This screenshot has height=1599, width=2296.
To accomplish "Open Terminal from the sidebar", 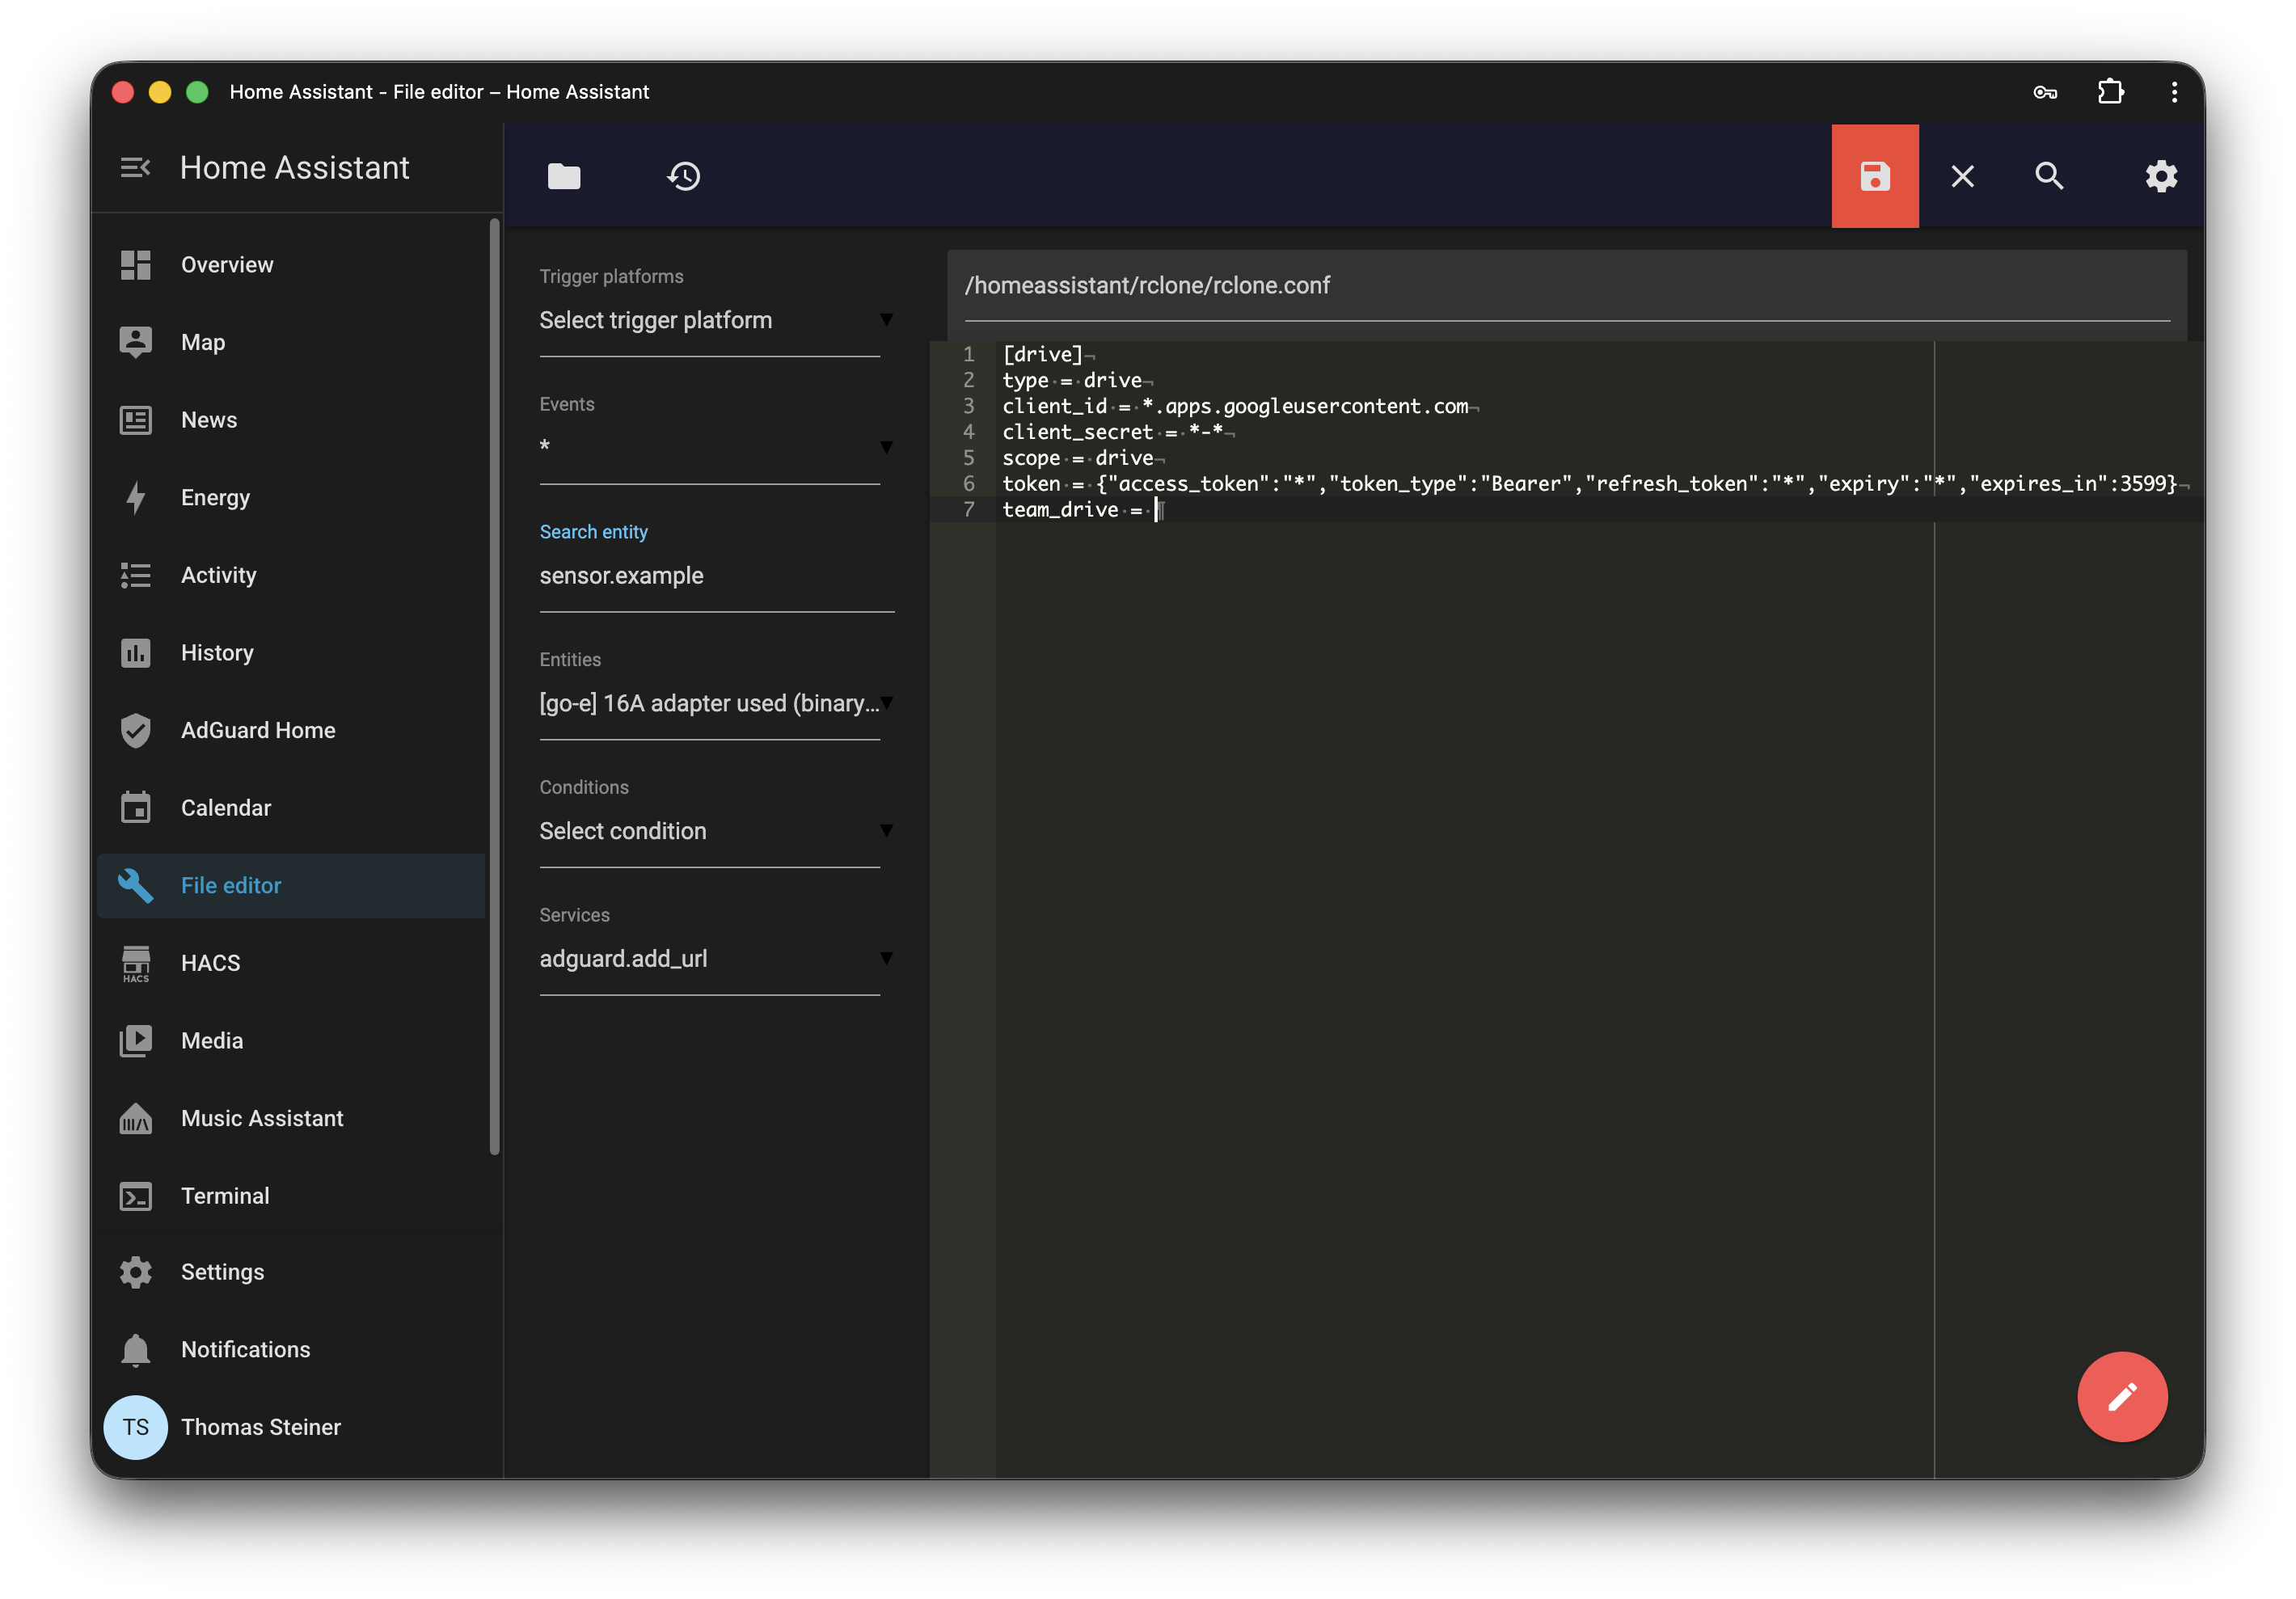I will 291,1196.
